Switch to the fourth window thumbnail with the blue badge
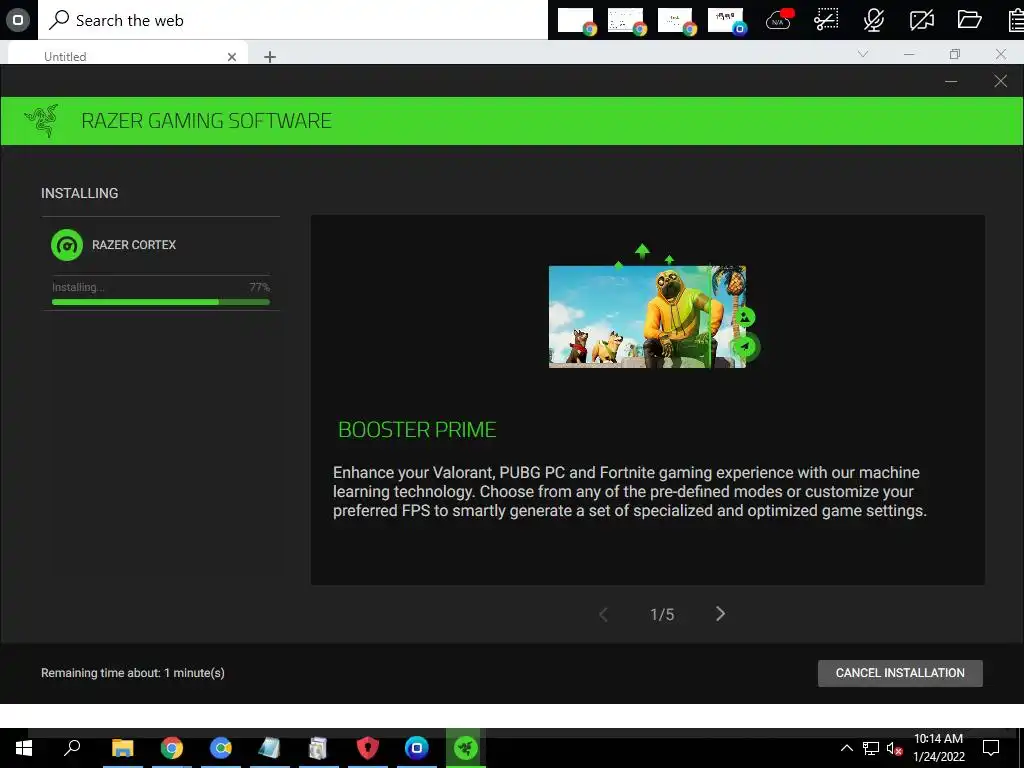The image size is (1024, 768). click(x=727, y=20)
